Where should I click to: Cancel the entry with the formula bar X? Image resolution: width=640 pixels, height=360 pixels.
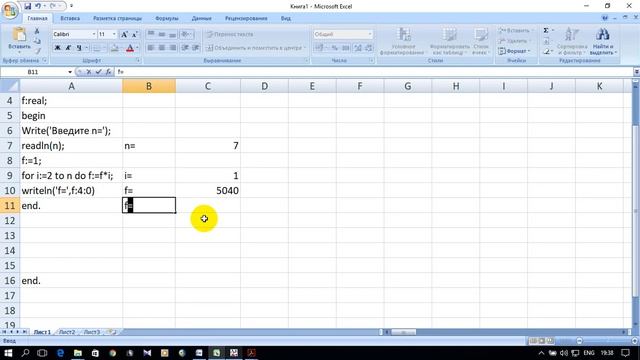pos(89,72)
